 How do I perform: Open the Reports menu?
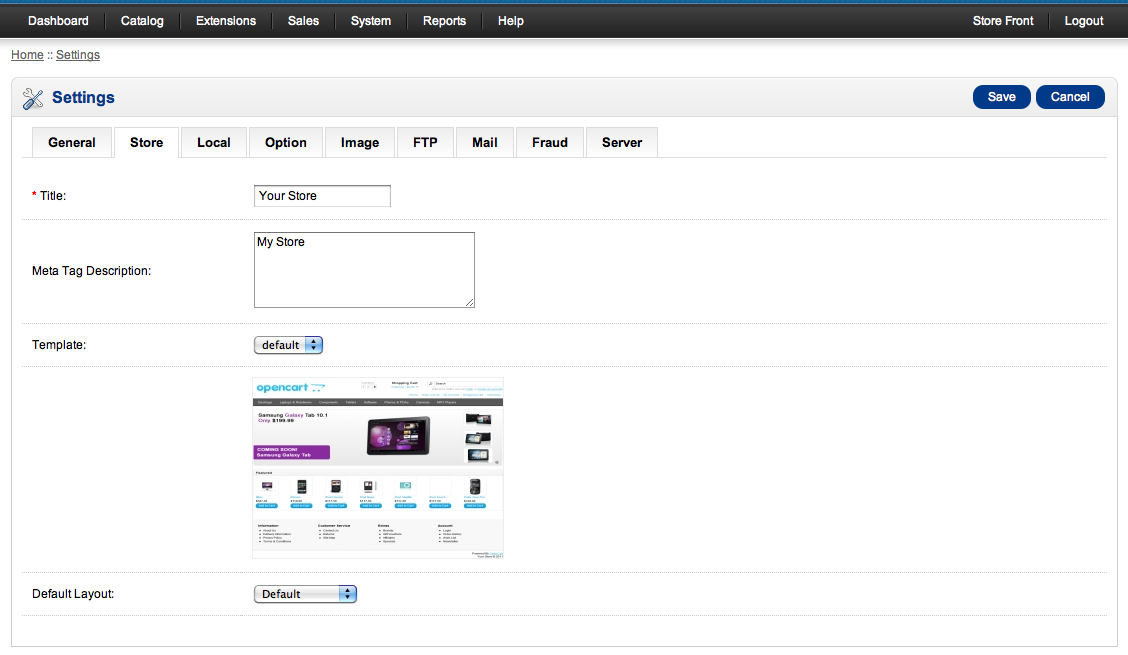pos(444,20)
